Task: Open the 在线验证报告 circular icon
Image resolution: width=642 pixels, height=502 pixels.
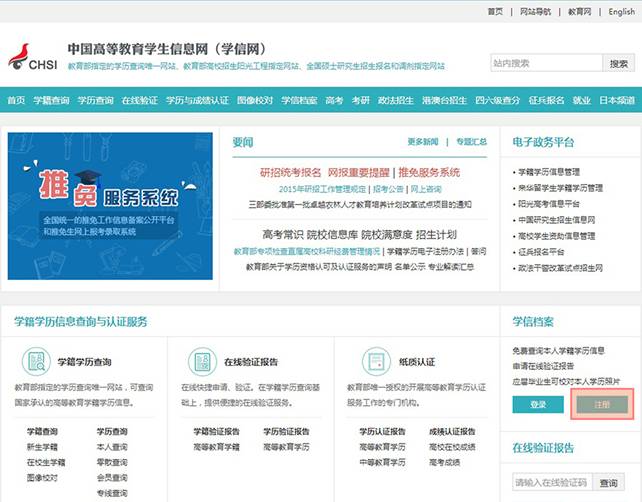Action: coord(202,362)
